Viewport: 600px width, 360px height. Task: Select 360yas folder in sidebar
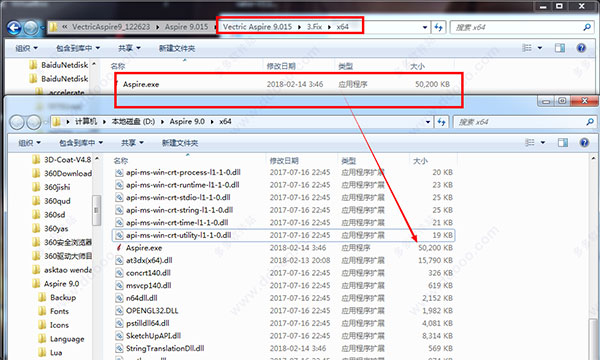pos(51,228)
